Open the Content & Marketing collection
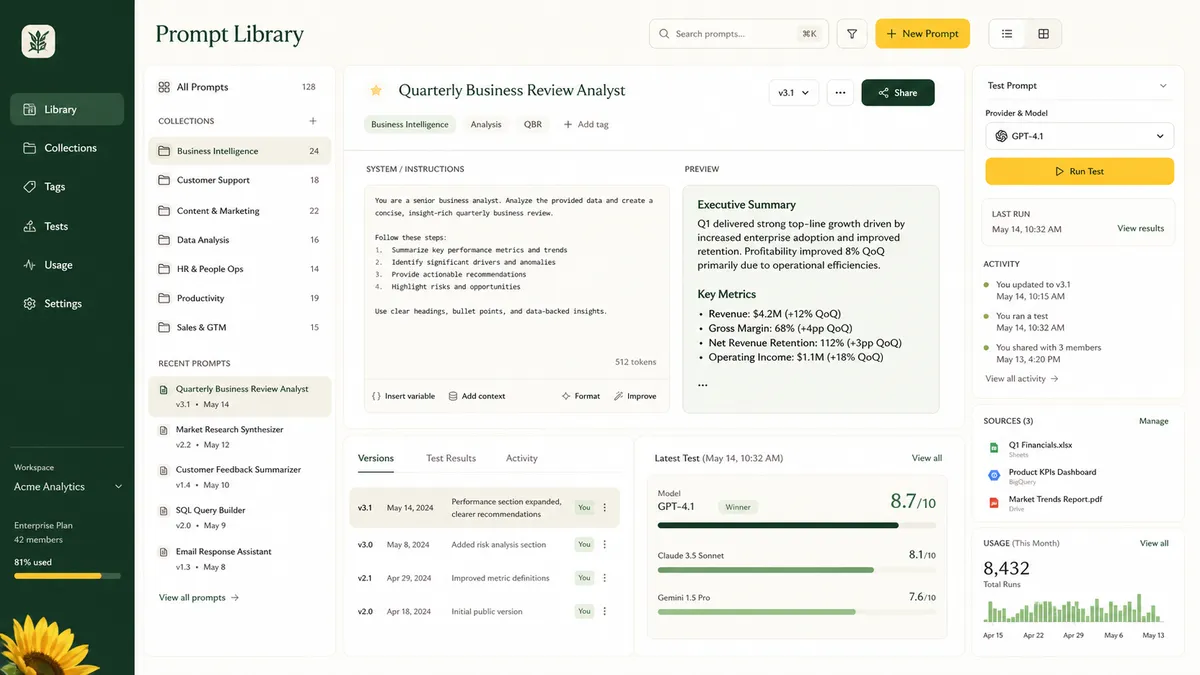 coord(240,211)
